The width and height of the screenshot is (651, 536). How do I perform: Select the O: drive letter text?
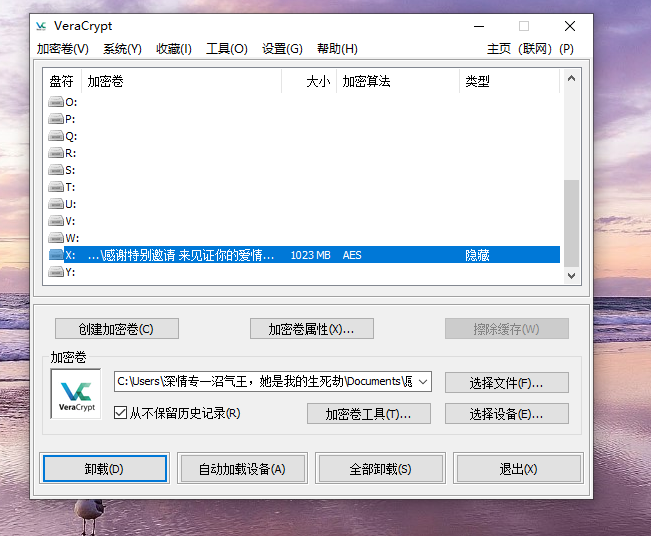click(71, 102)
